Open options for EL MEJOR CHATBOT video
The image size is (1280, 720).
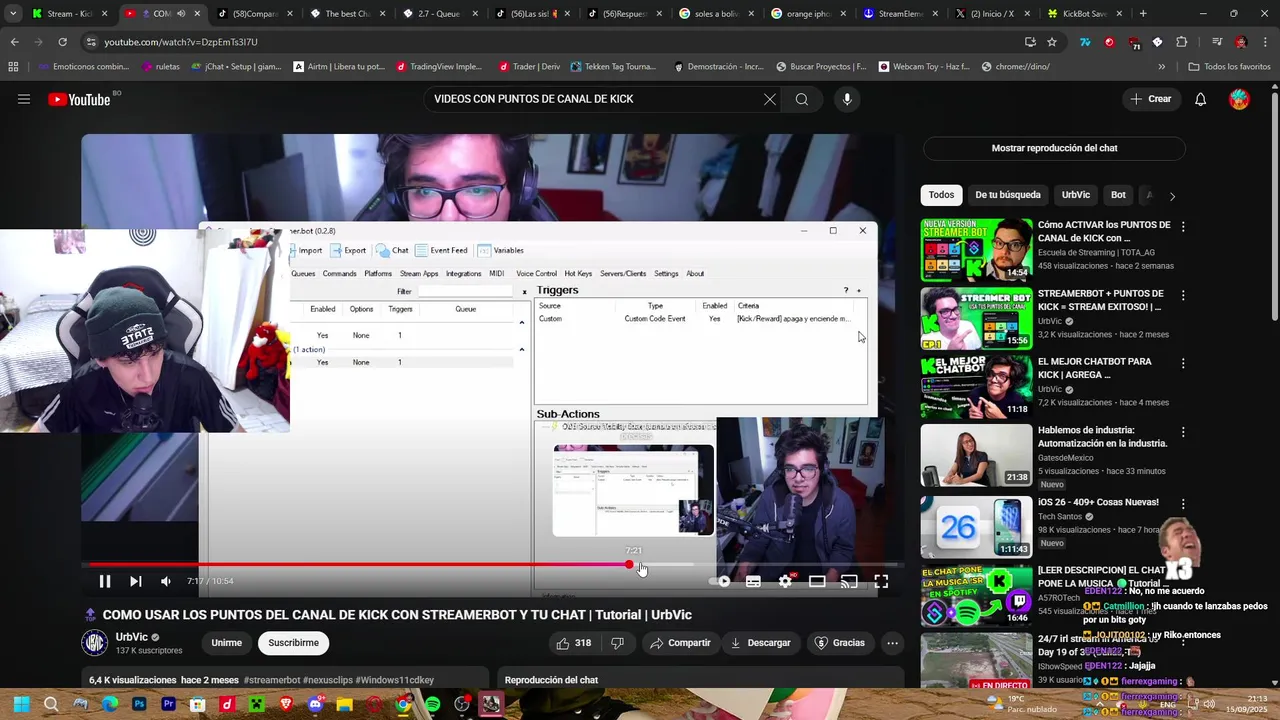coord(1183,363)
